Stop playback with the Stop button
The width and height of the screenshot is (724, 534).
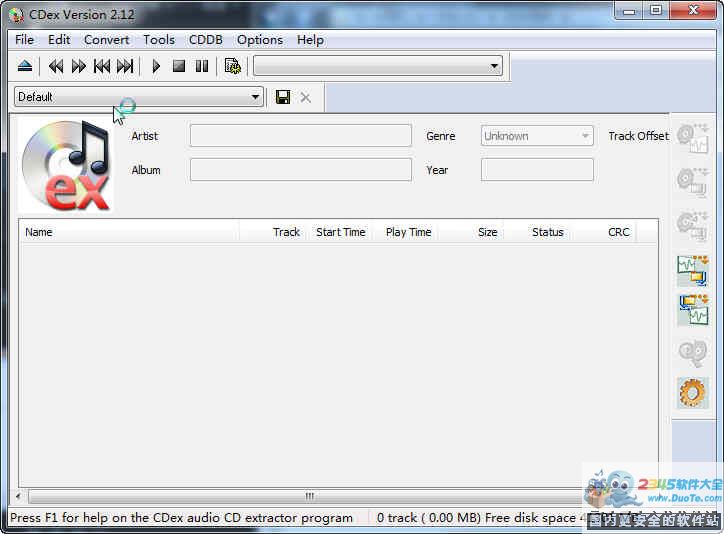pyautogui.click(x=179, y=66)
